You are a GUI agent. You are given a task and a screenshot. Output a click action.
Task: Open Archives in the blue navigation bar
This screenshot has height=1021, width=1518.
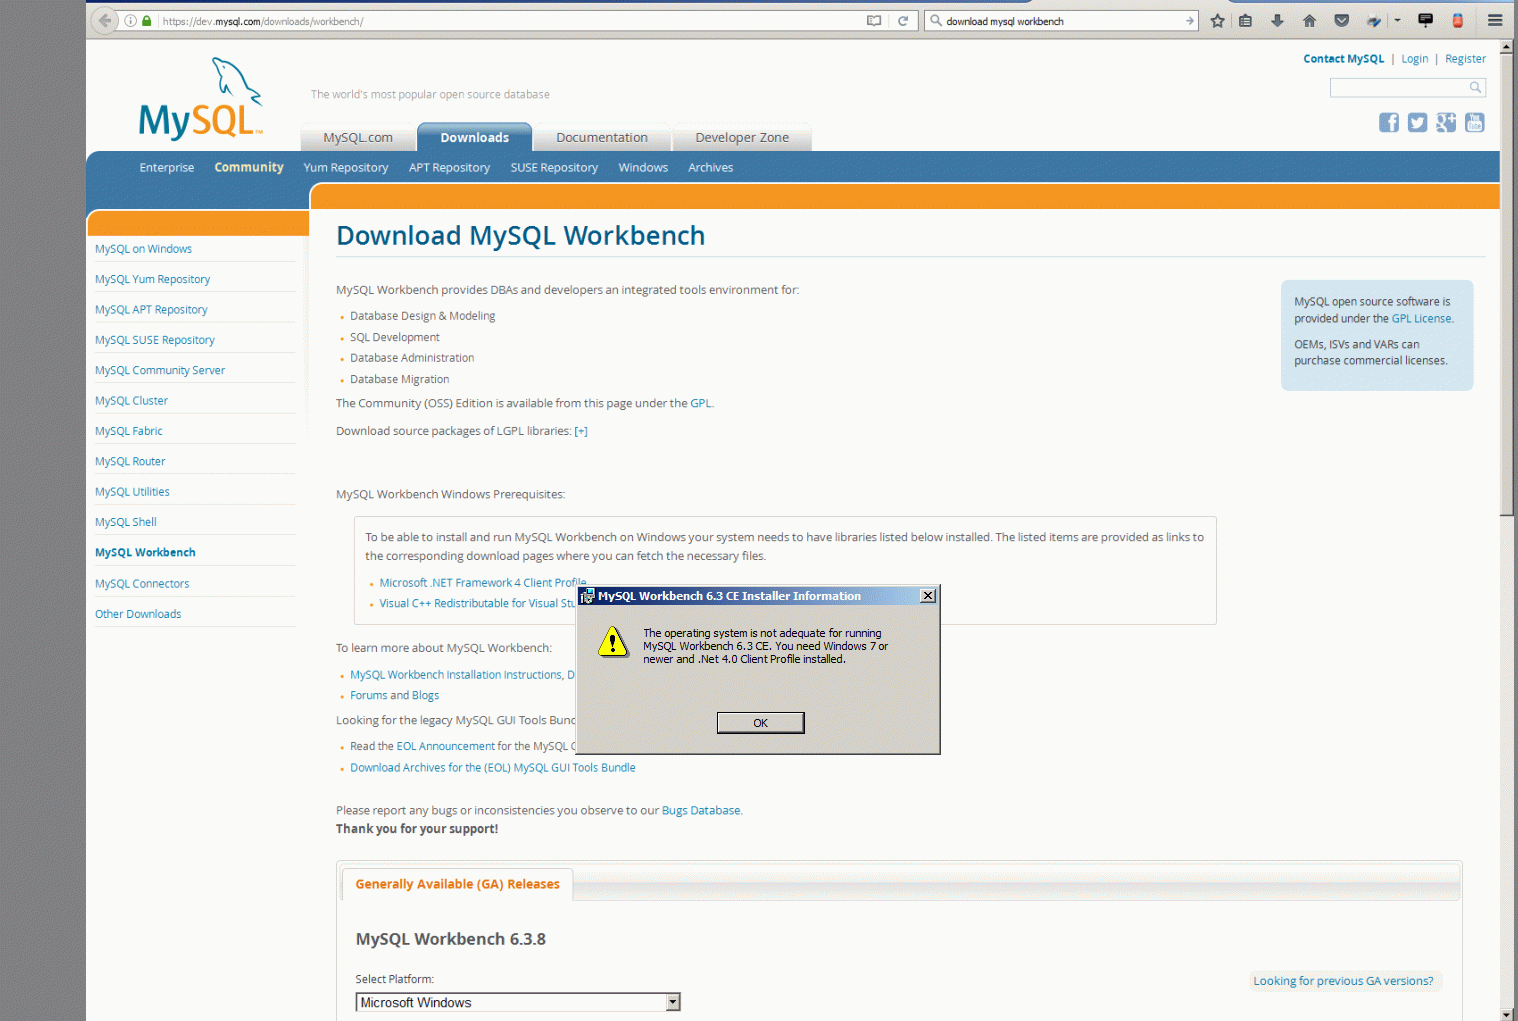[x=711, y=168]
